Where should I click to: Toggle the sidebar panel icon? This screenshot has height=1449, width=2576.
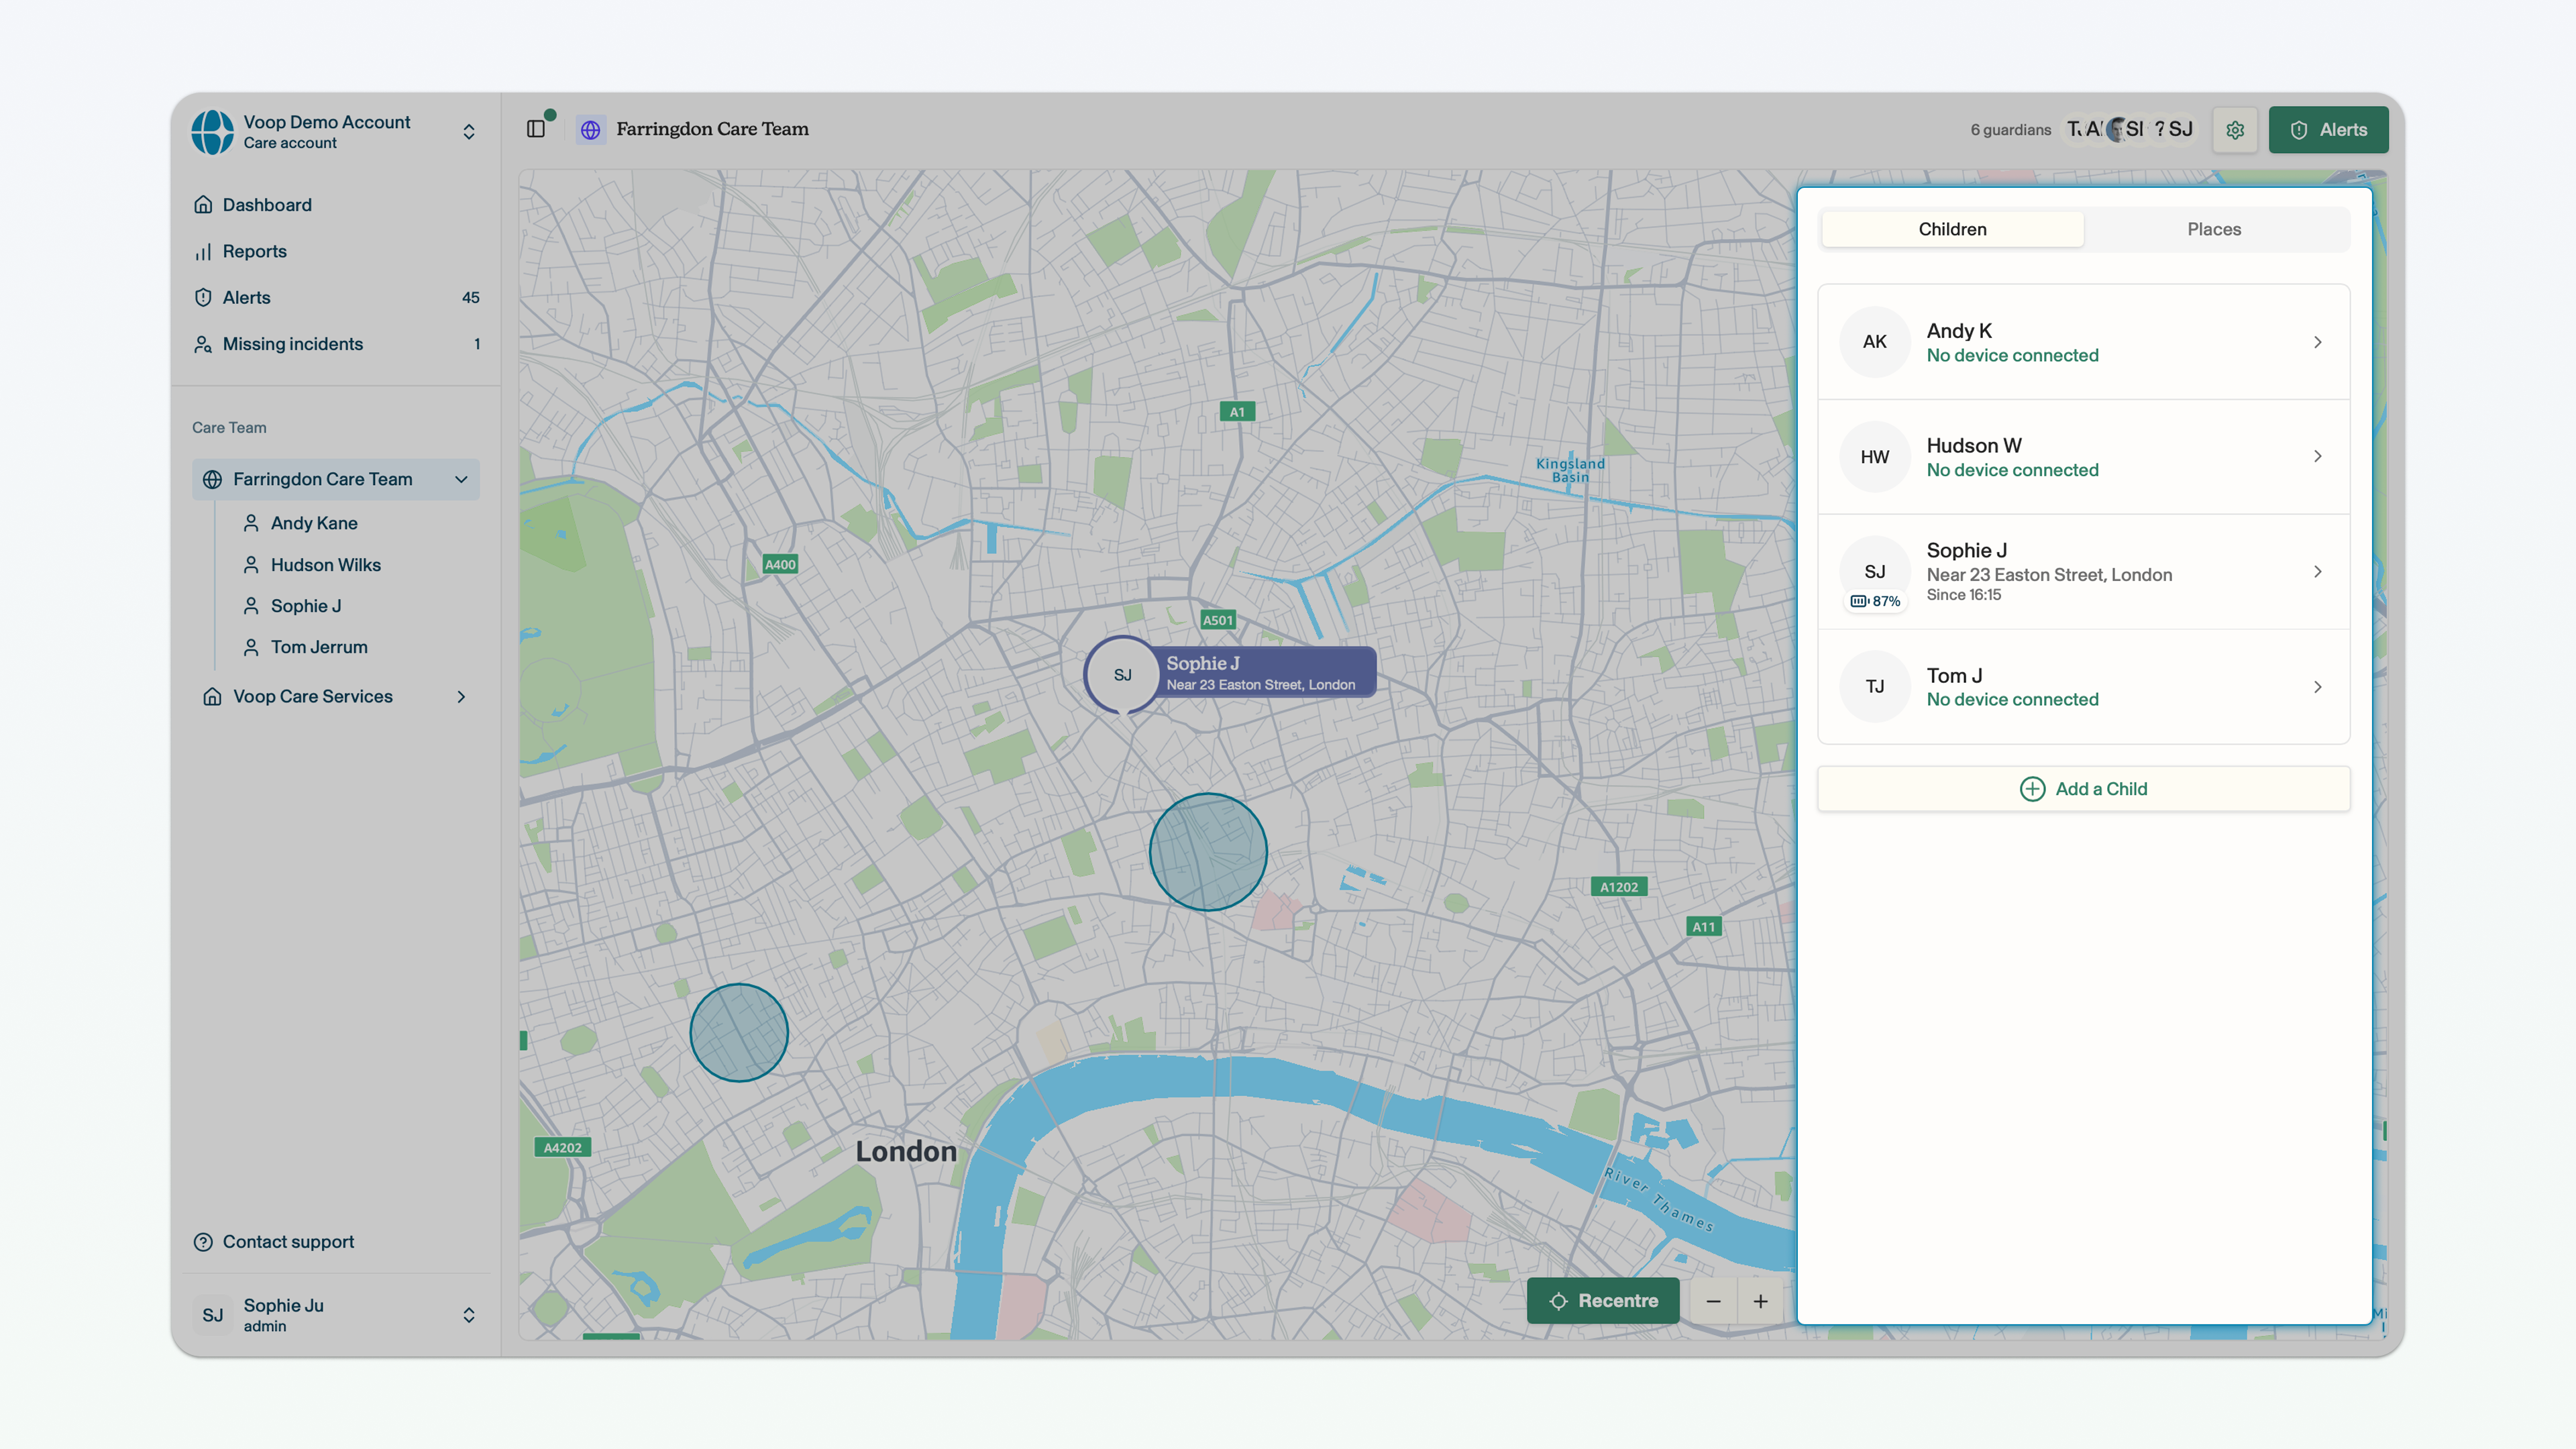click(536, 129)
